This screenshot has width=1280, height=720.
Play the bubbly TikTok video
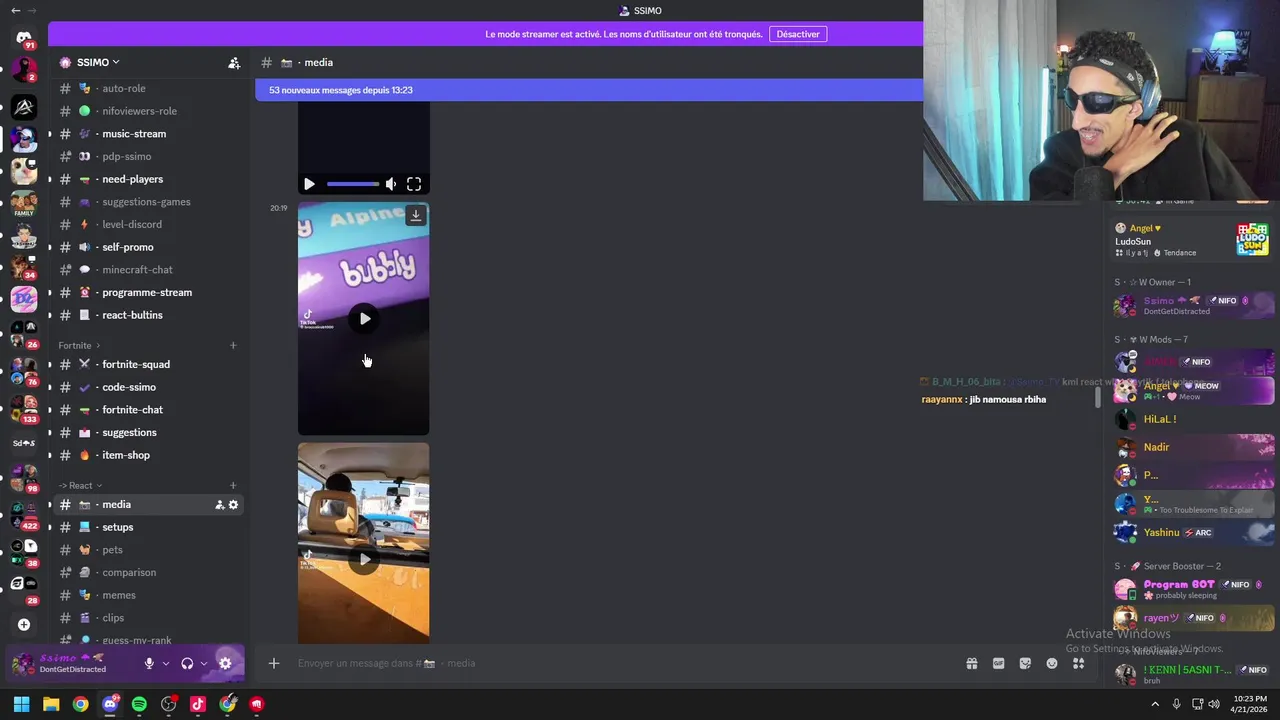[x=364, y=319]
